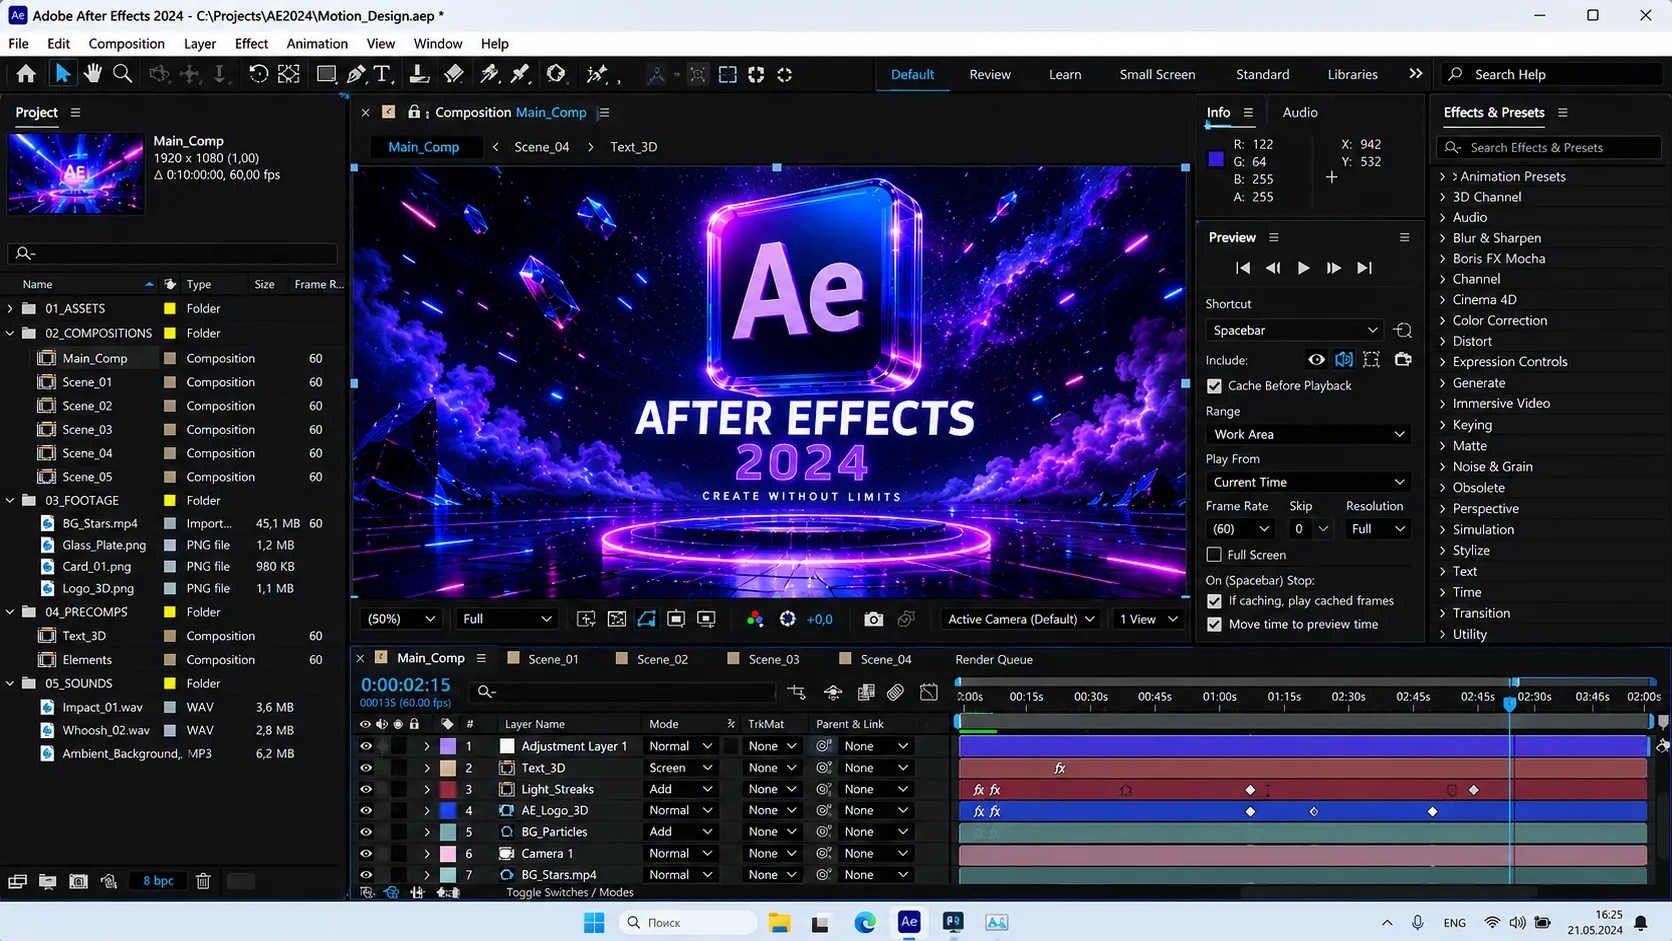This screenshot has height=941, width=1672.
Task: Delete selected project item with trash icon
Action: [x=203, y=881]
